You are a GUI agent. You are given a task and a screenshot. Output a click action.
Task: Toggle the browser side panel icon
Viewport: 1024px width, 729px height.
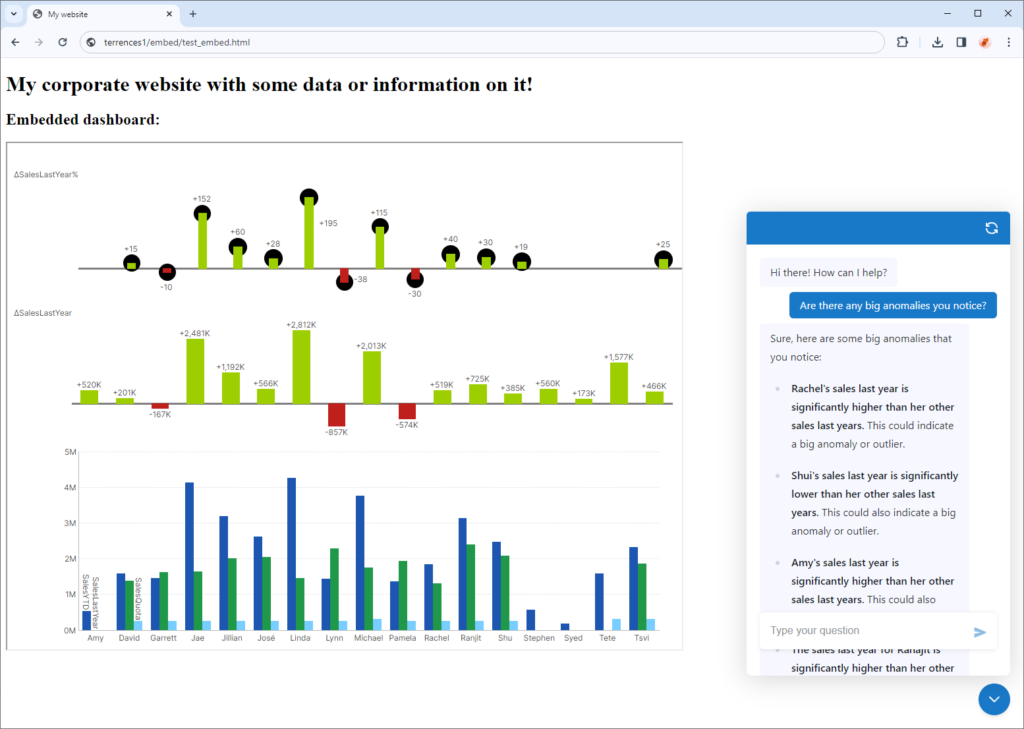961,42
